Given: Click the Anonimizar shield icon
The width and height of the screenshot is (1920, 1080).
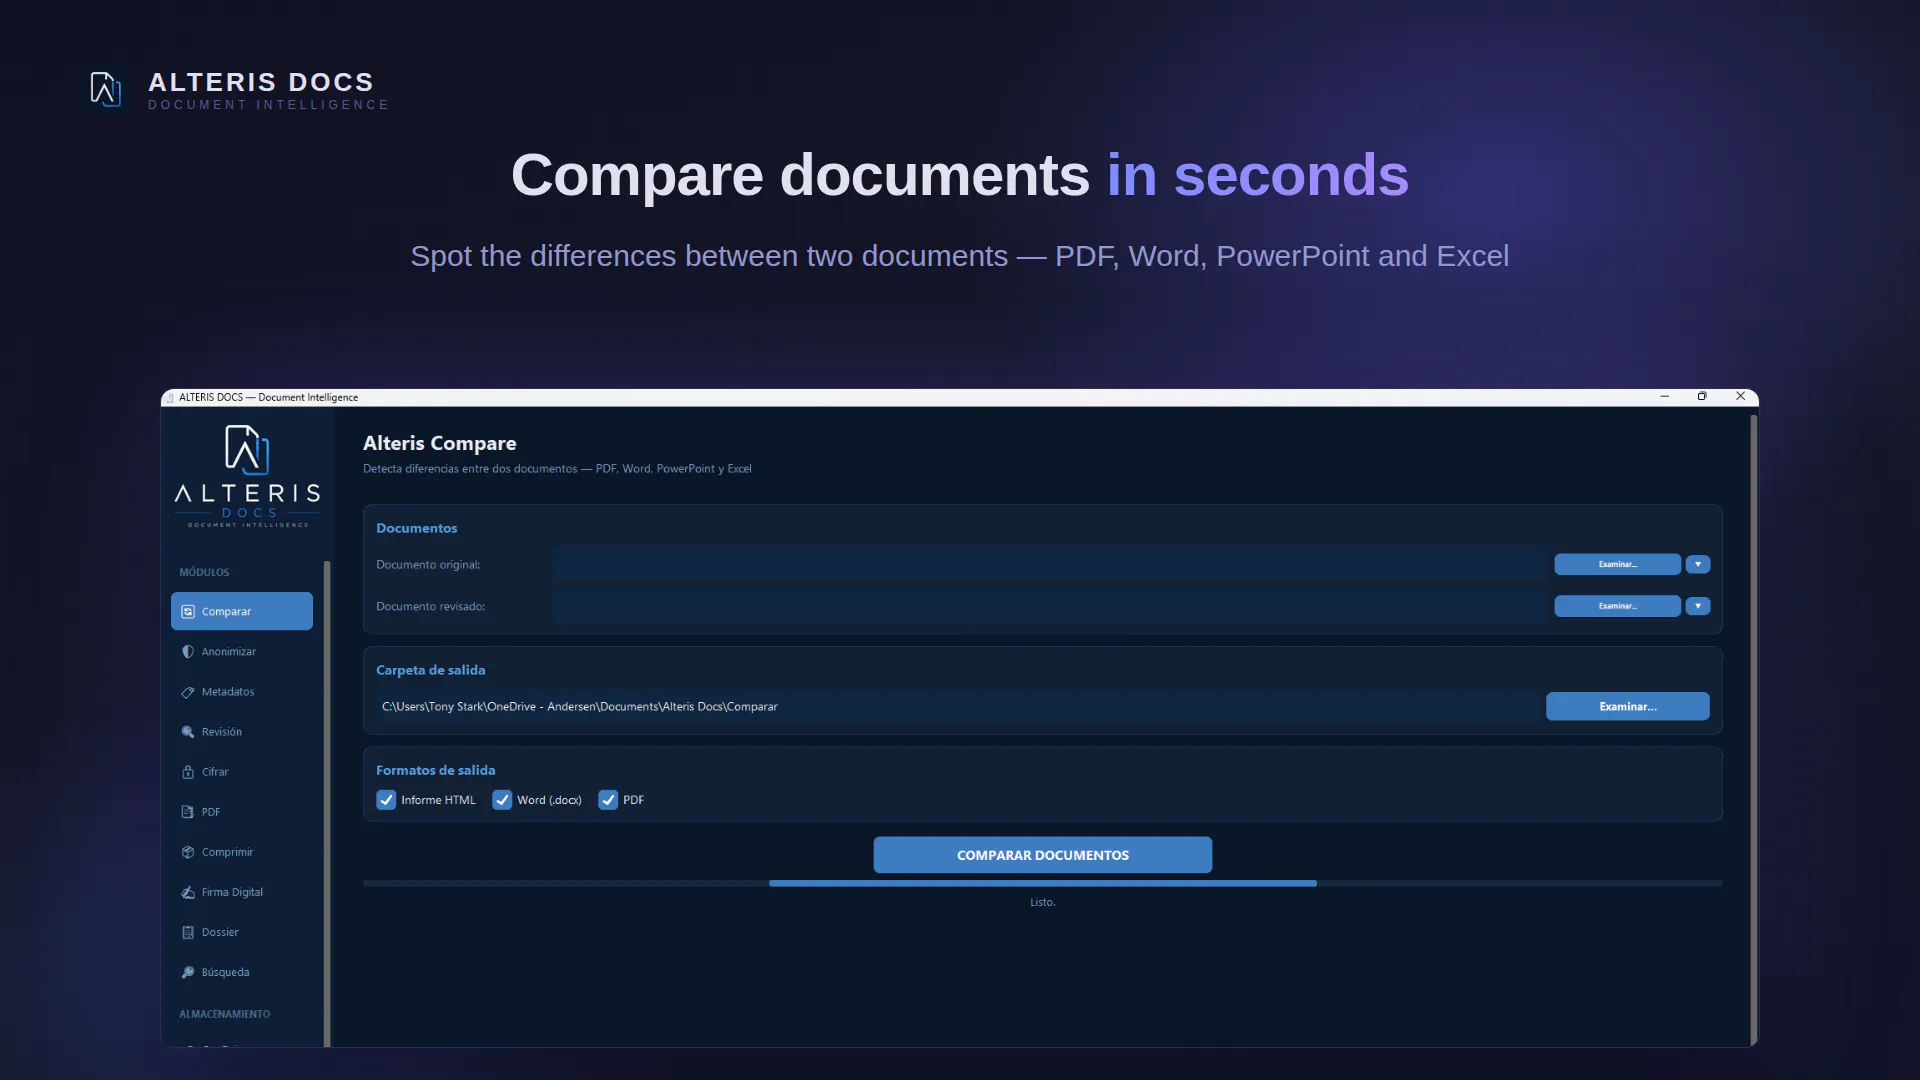Looking at the screenshot, I should tap(188, 651).
